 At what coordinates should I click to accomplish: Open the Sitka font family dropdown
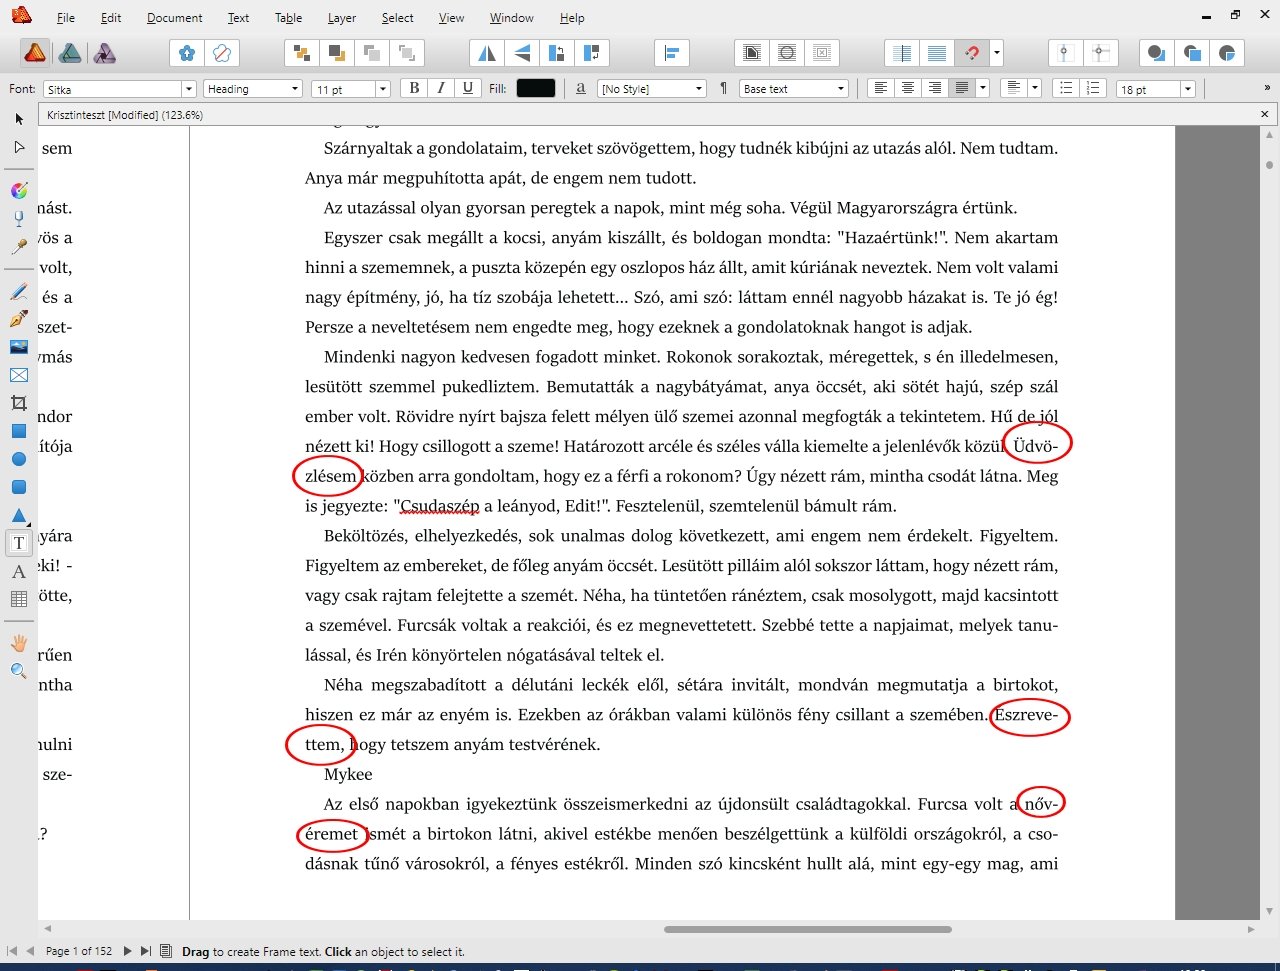pos(188,89)
